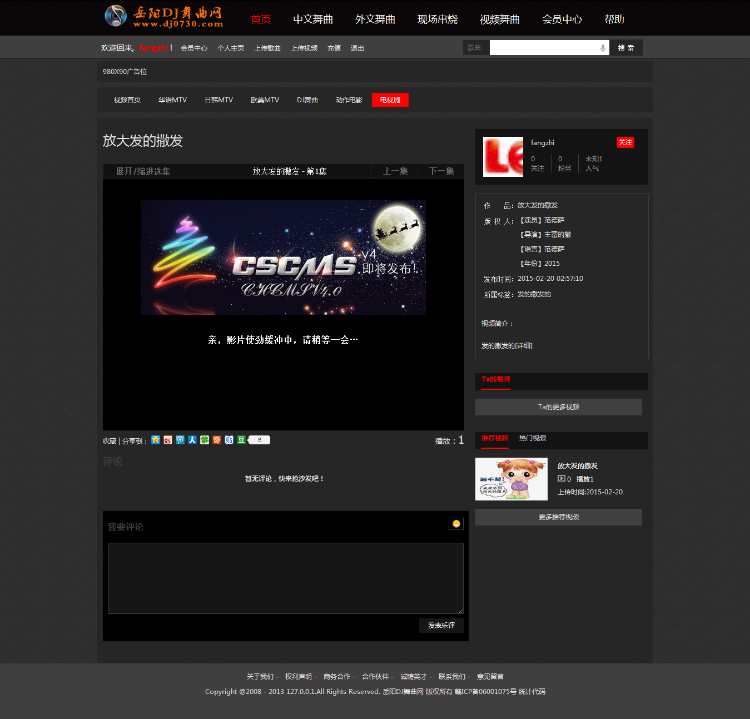Screen dimensions: 750x719
Task: Select the Ta的视频 tab
Action: [496, 380]
